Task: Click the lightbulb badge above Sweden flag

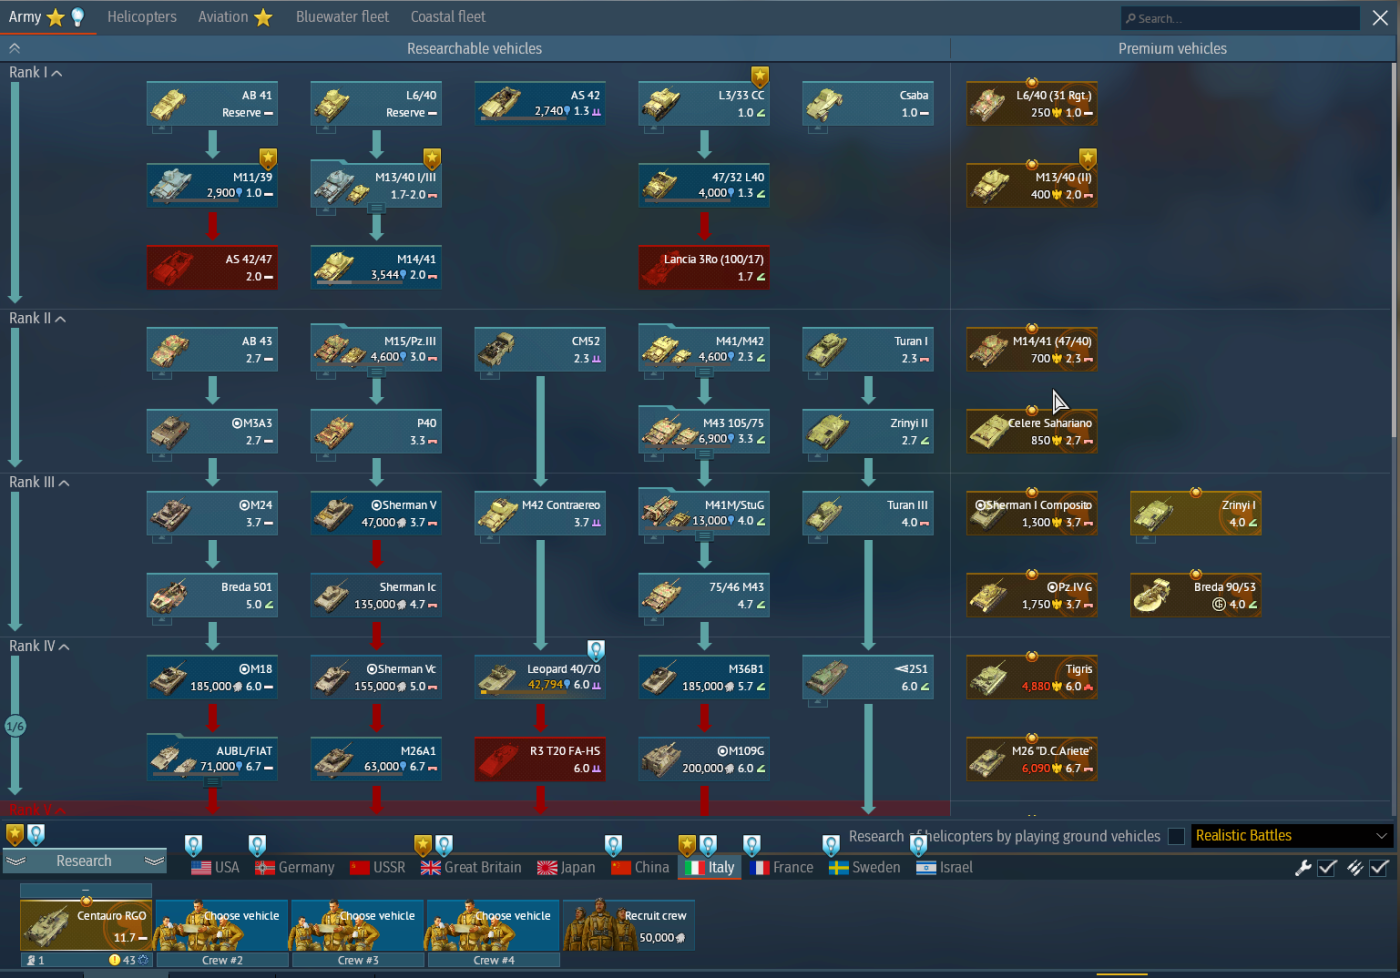Action: click(831, 846)
